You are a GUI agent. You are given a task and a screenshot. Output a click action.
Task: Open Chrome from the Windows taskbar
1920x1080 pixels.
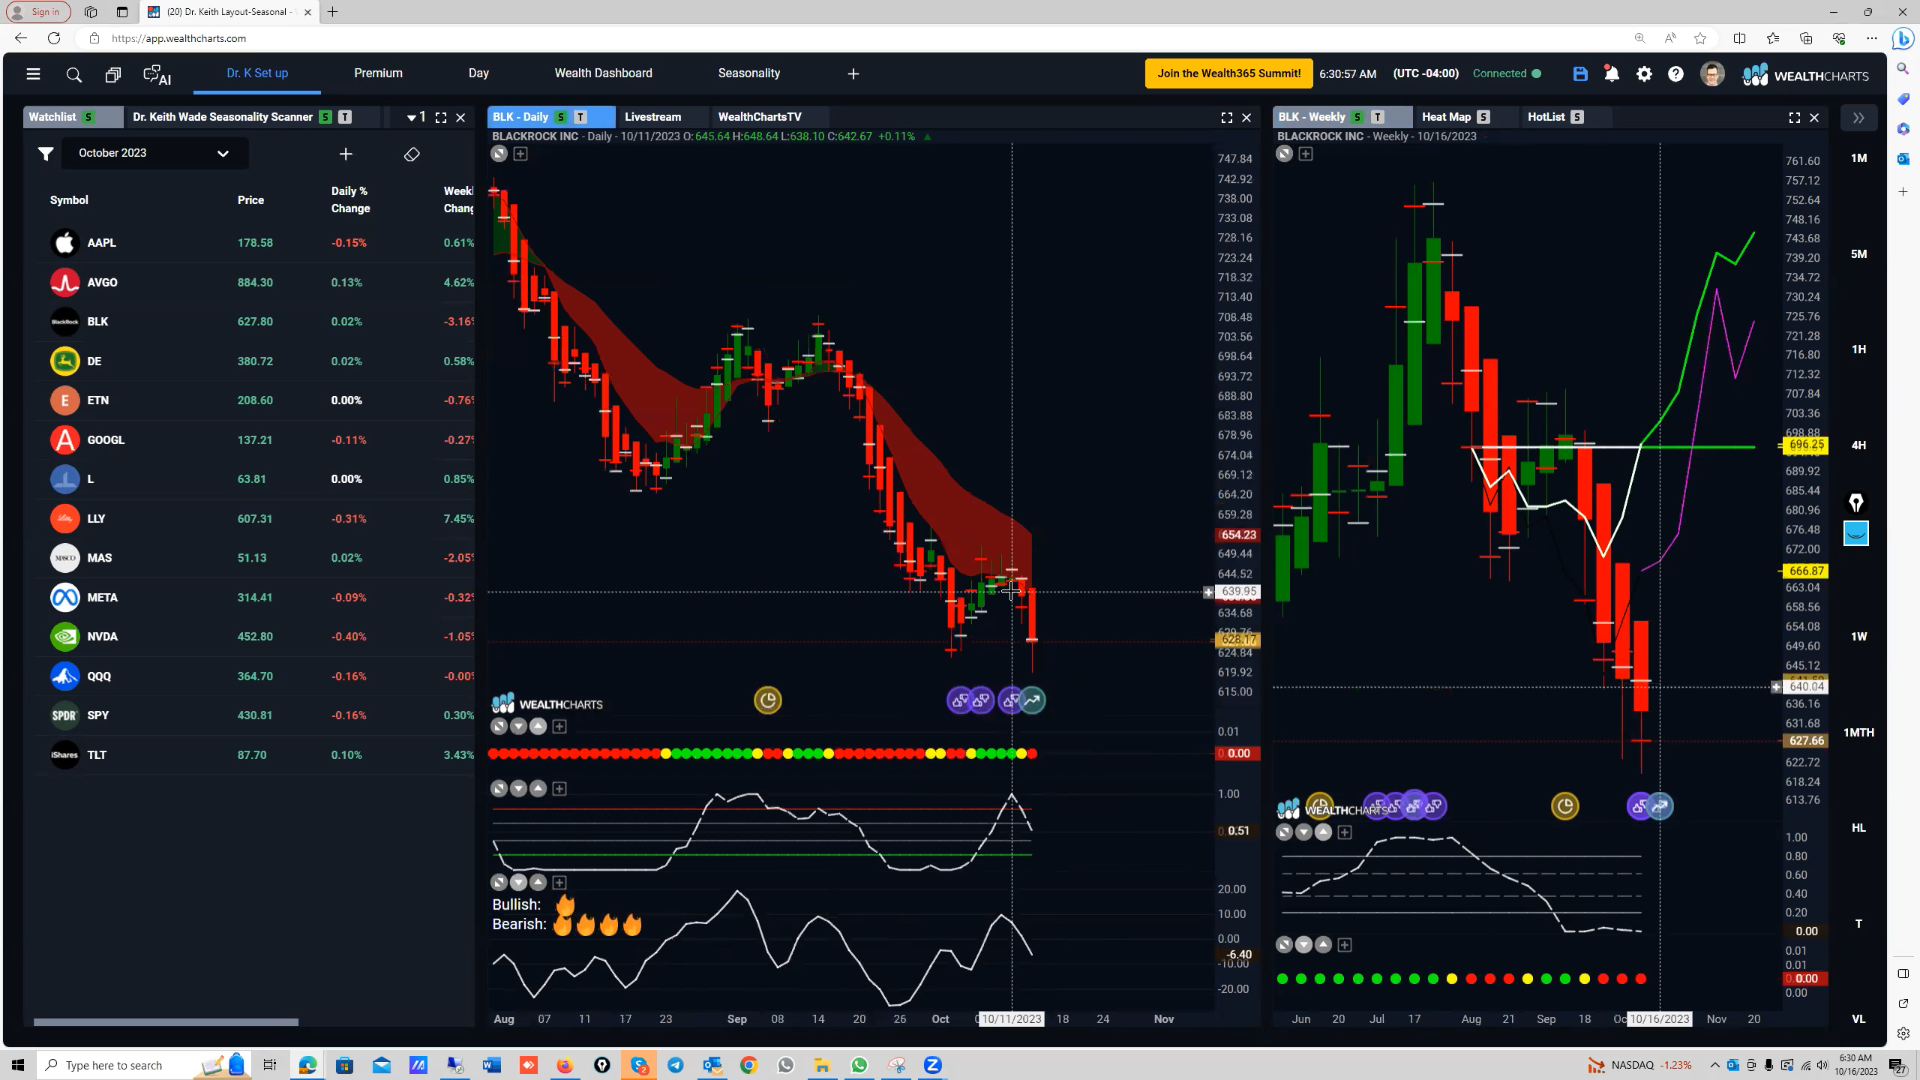coord(749,1065)
